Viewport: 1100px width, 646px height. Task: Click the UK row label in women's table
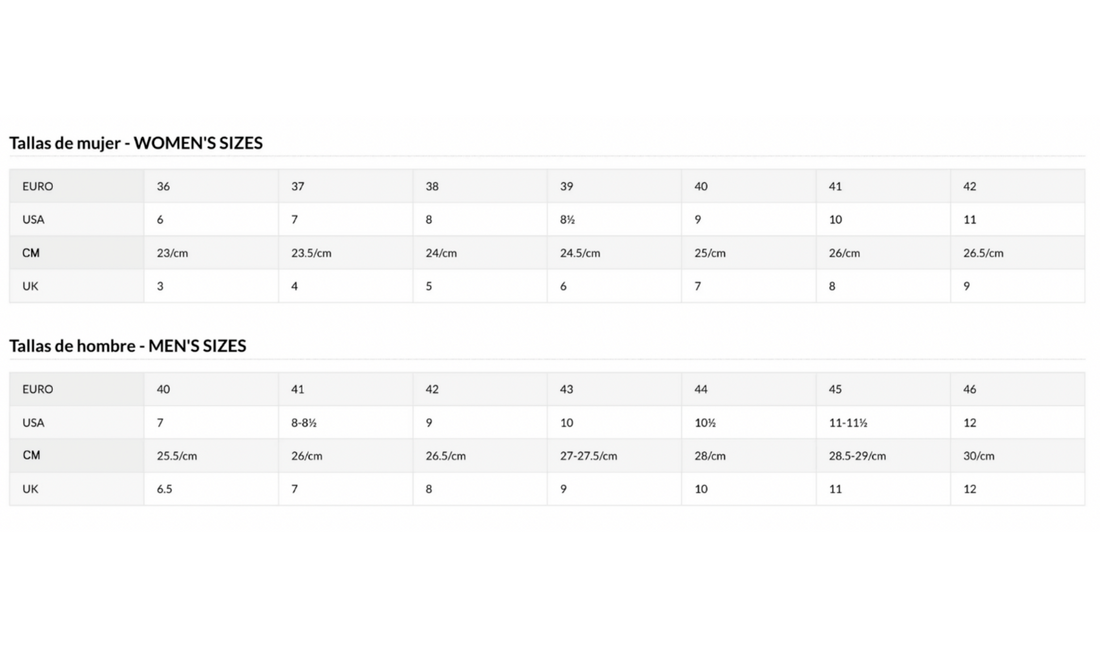30,286
